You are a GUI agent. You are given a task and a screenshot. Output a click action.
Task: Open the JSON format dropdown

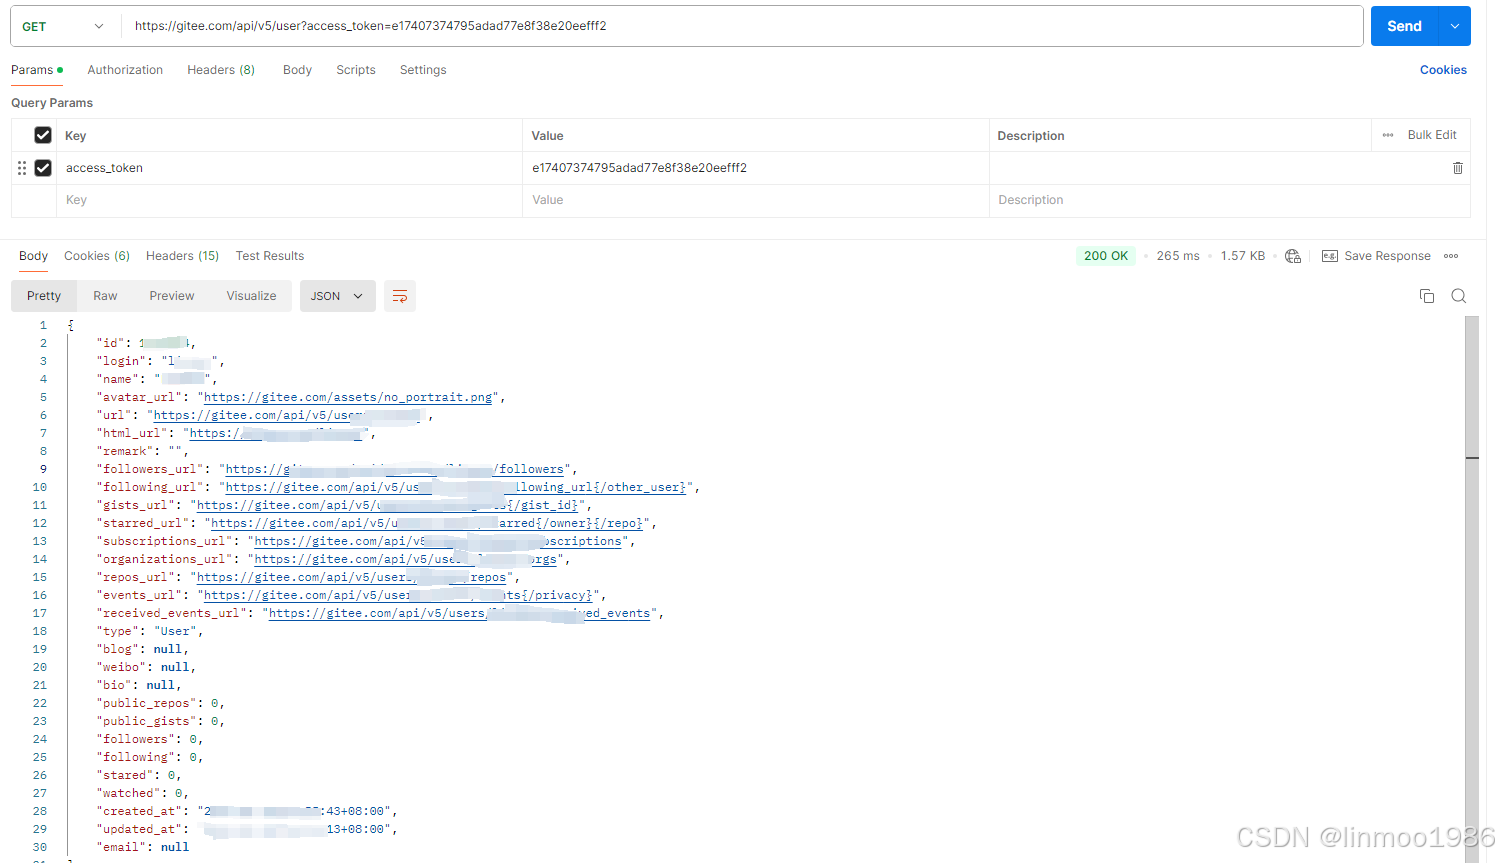point(337,296)
